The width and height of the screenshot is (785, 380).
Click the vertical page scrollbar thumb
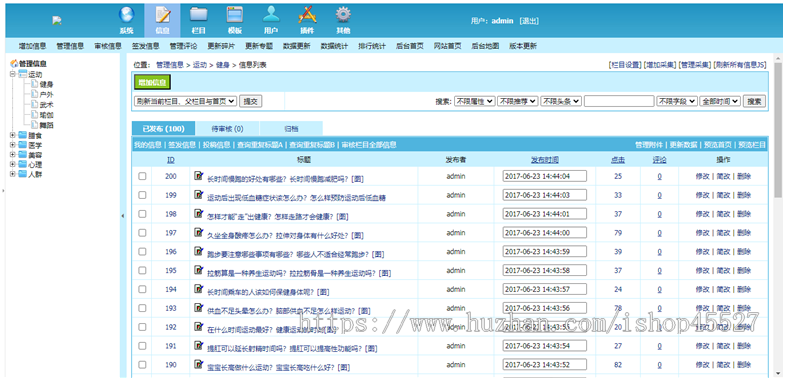tap(777, 130)
